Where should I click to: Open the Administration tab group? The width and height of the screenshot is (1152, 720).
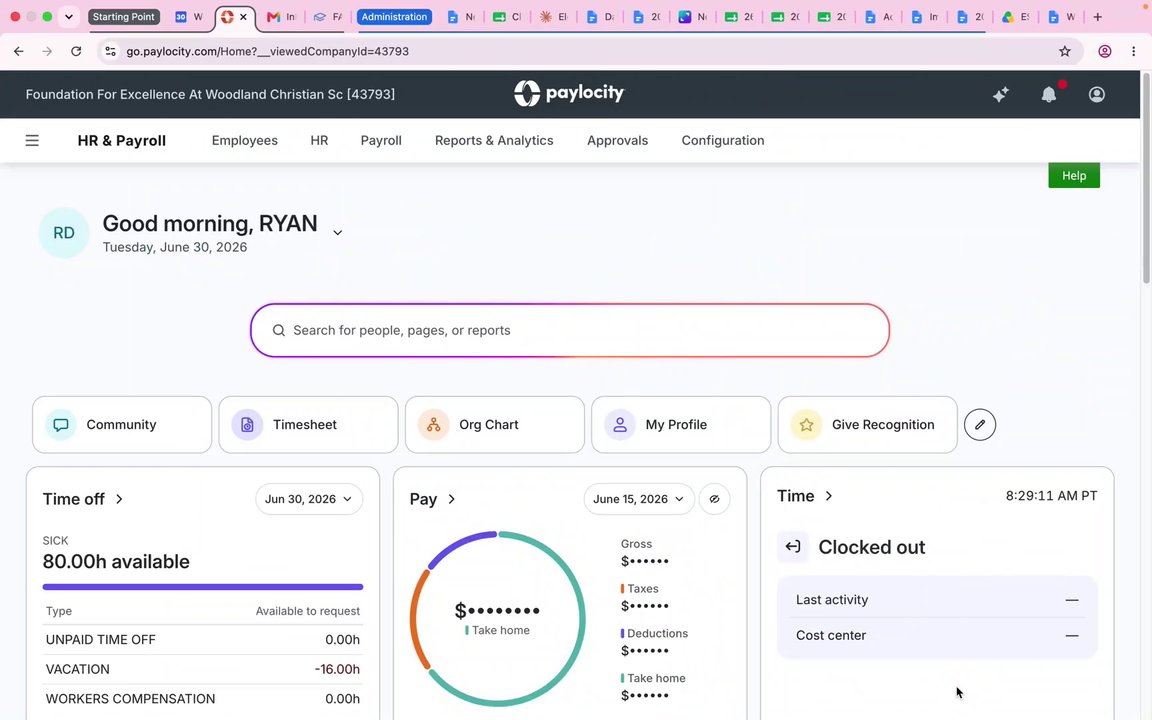[x=394, y=17]
